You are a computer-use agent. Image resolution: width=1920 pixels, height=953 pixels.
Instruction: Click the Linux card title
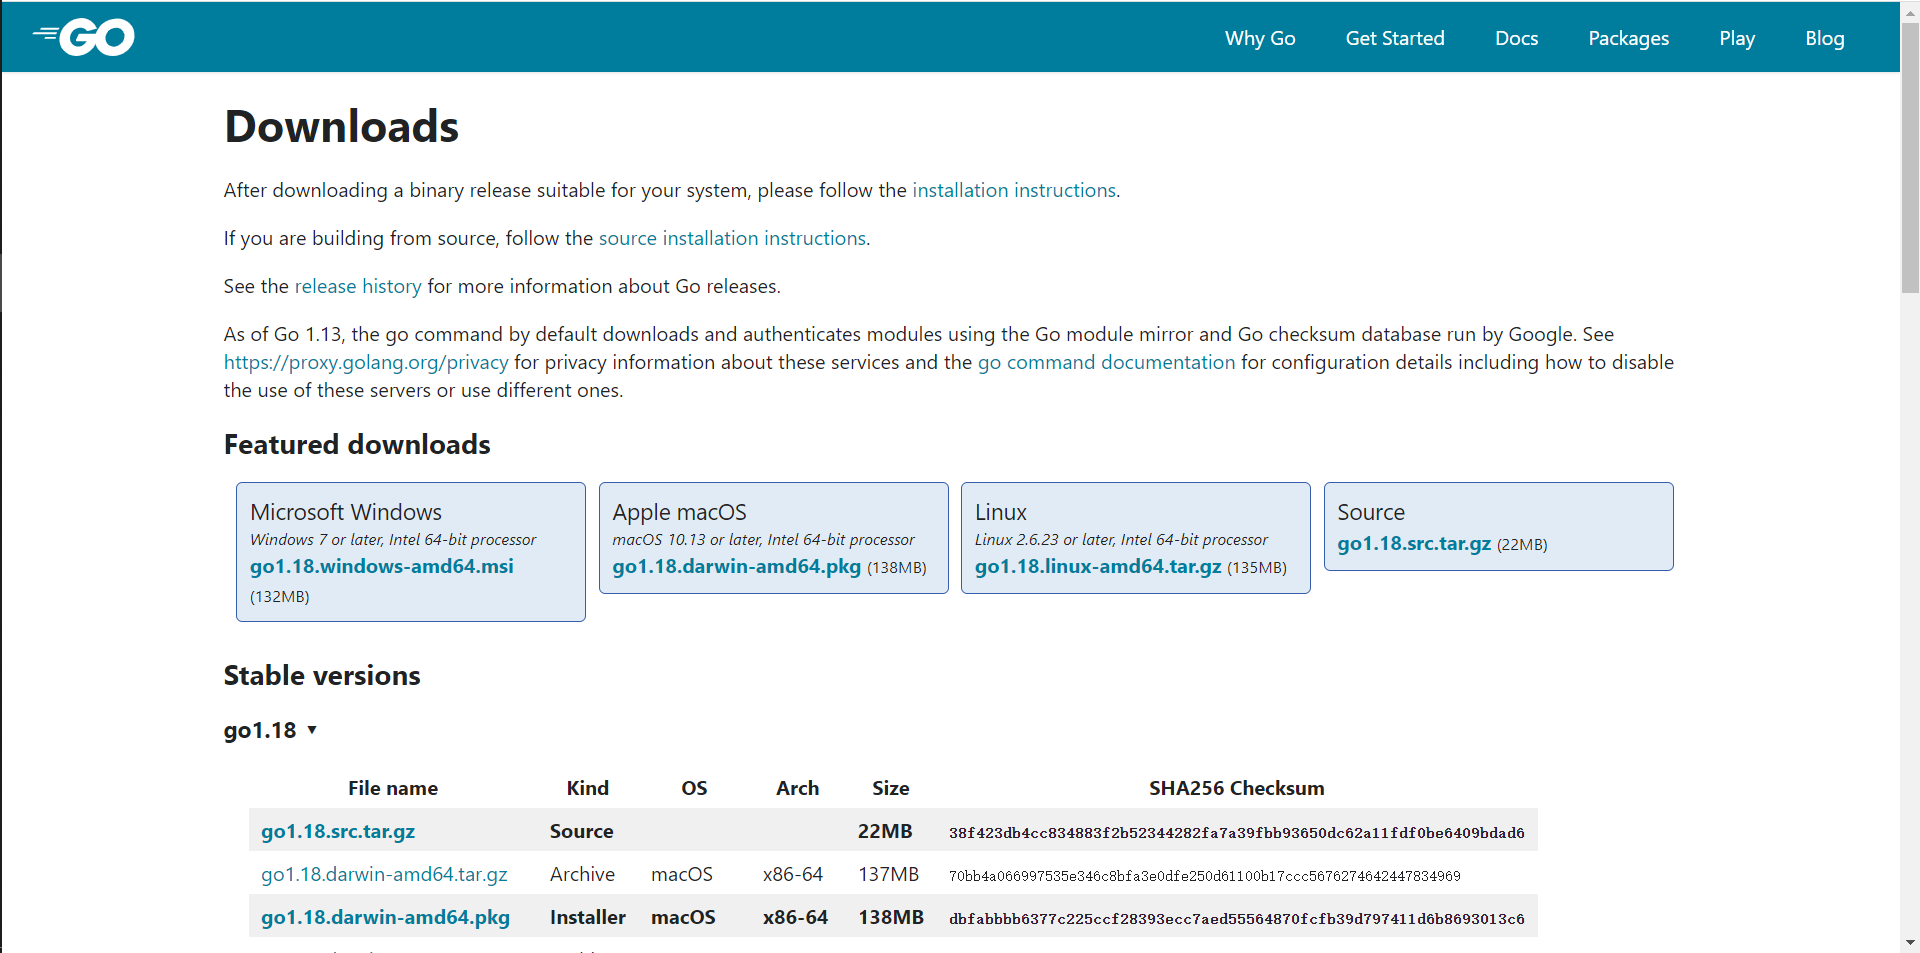pyautogui.click(x=1001, y=512)
